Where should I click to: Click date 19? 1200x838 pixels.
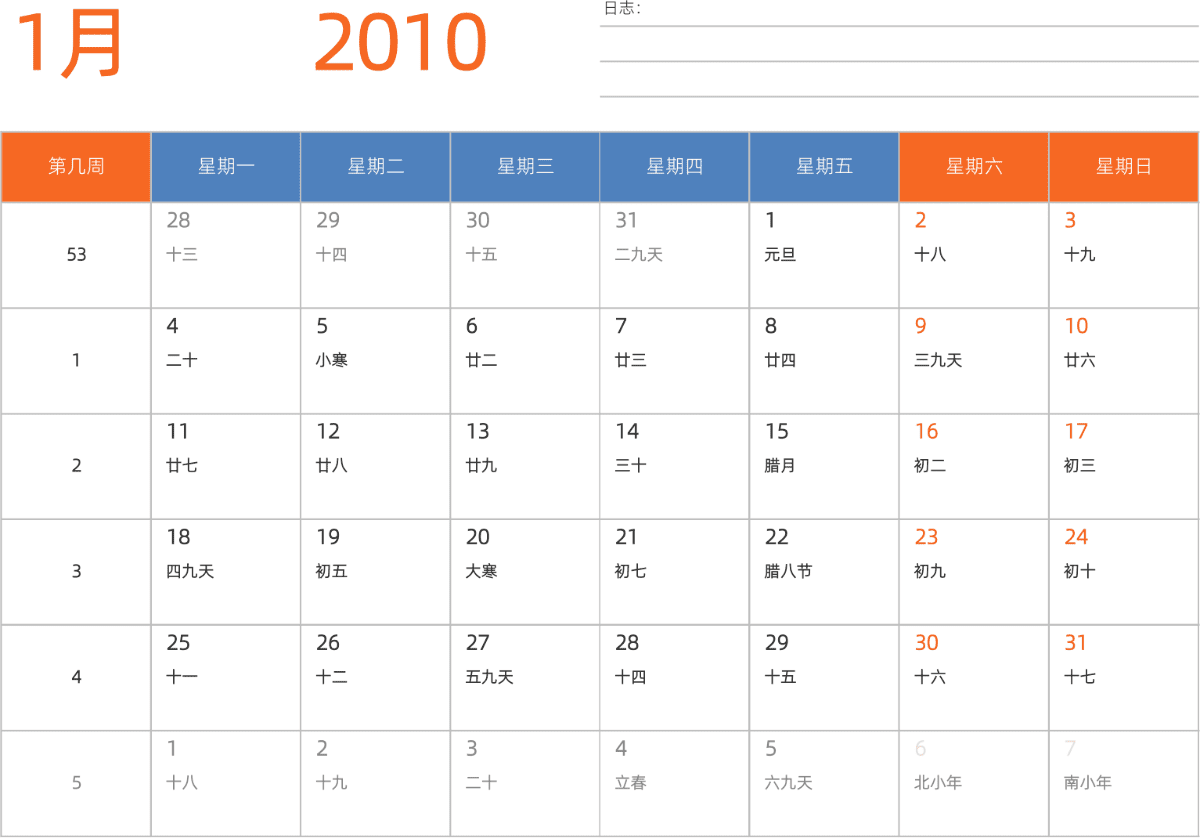click(328, 538)
